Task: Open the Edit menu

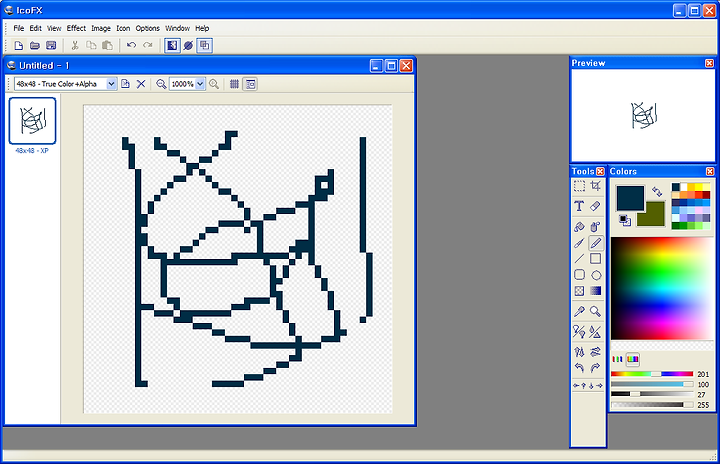Action: click(x=35, y=28)
